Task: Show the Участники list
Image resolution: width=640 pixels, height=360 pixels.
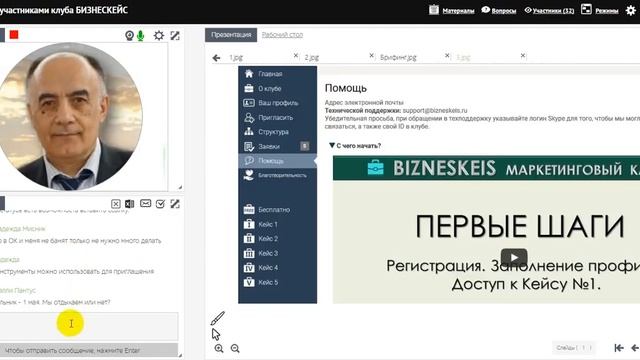Action: pos(549,10)
